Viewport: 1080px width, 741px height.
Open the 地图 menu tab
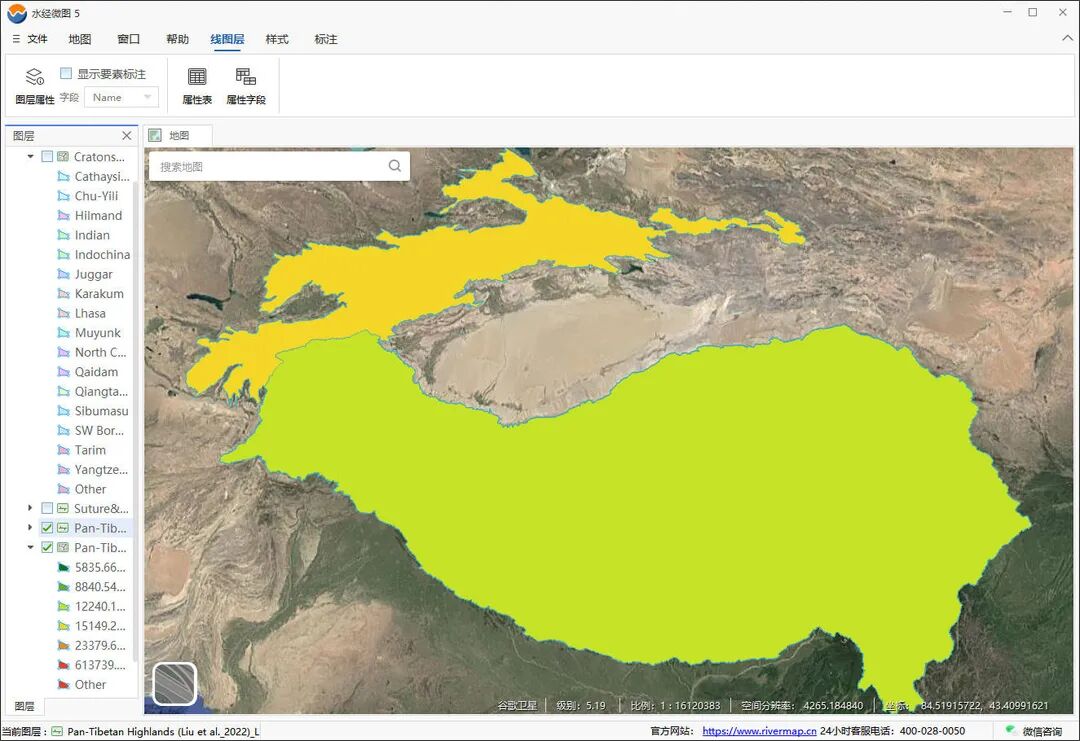pos(80,39)
